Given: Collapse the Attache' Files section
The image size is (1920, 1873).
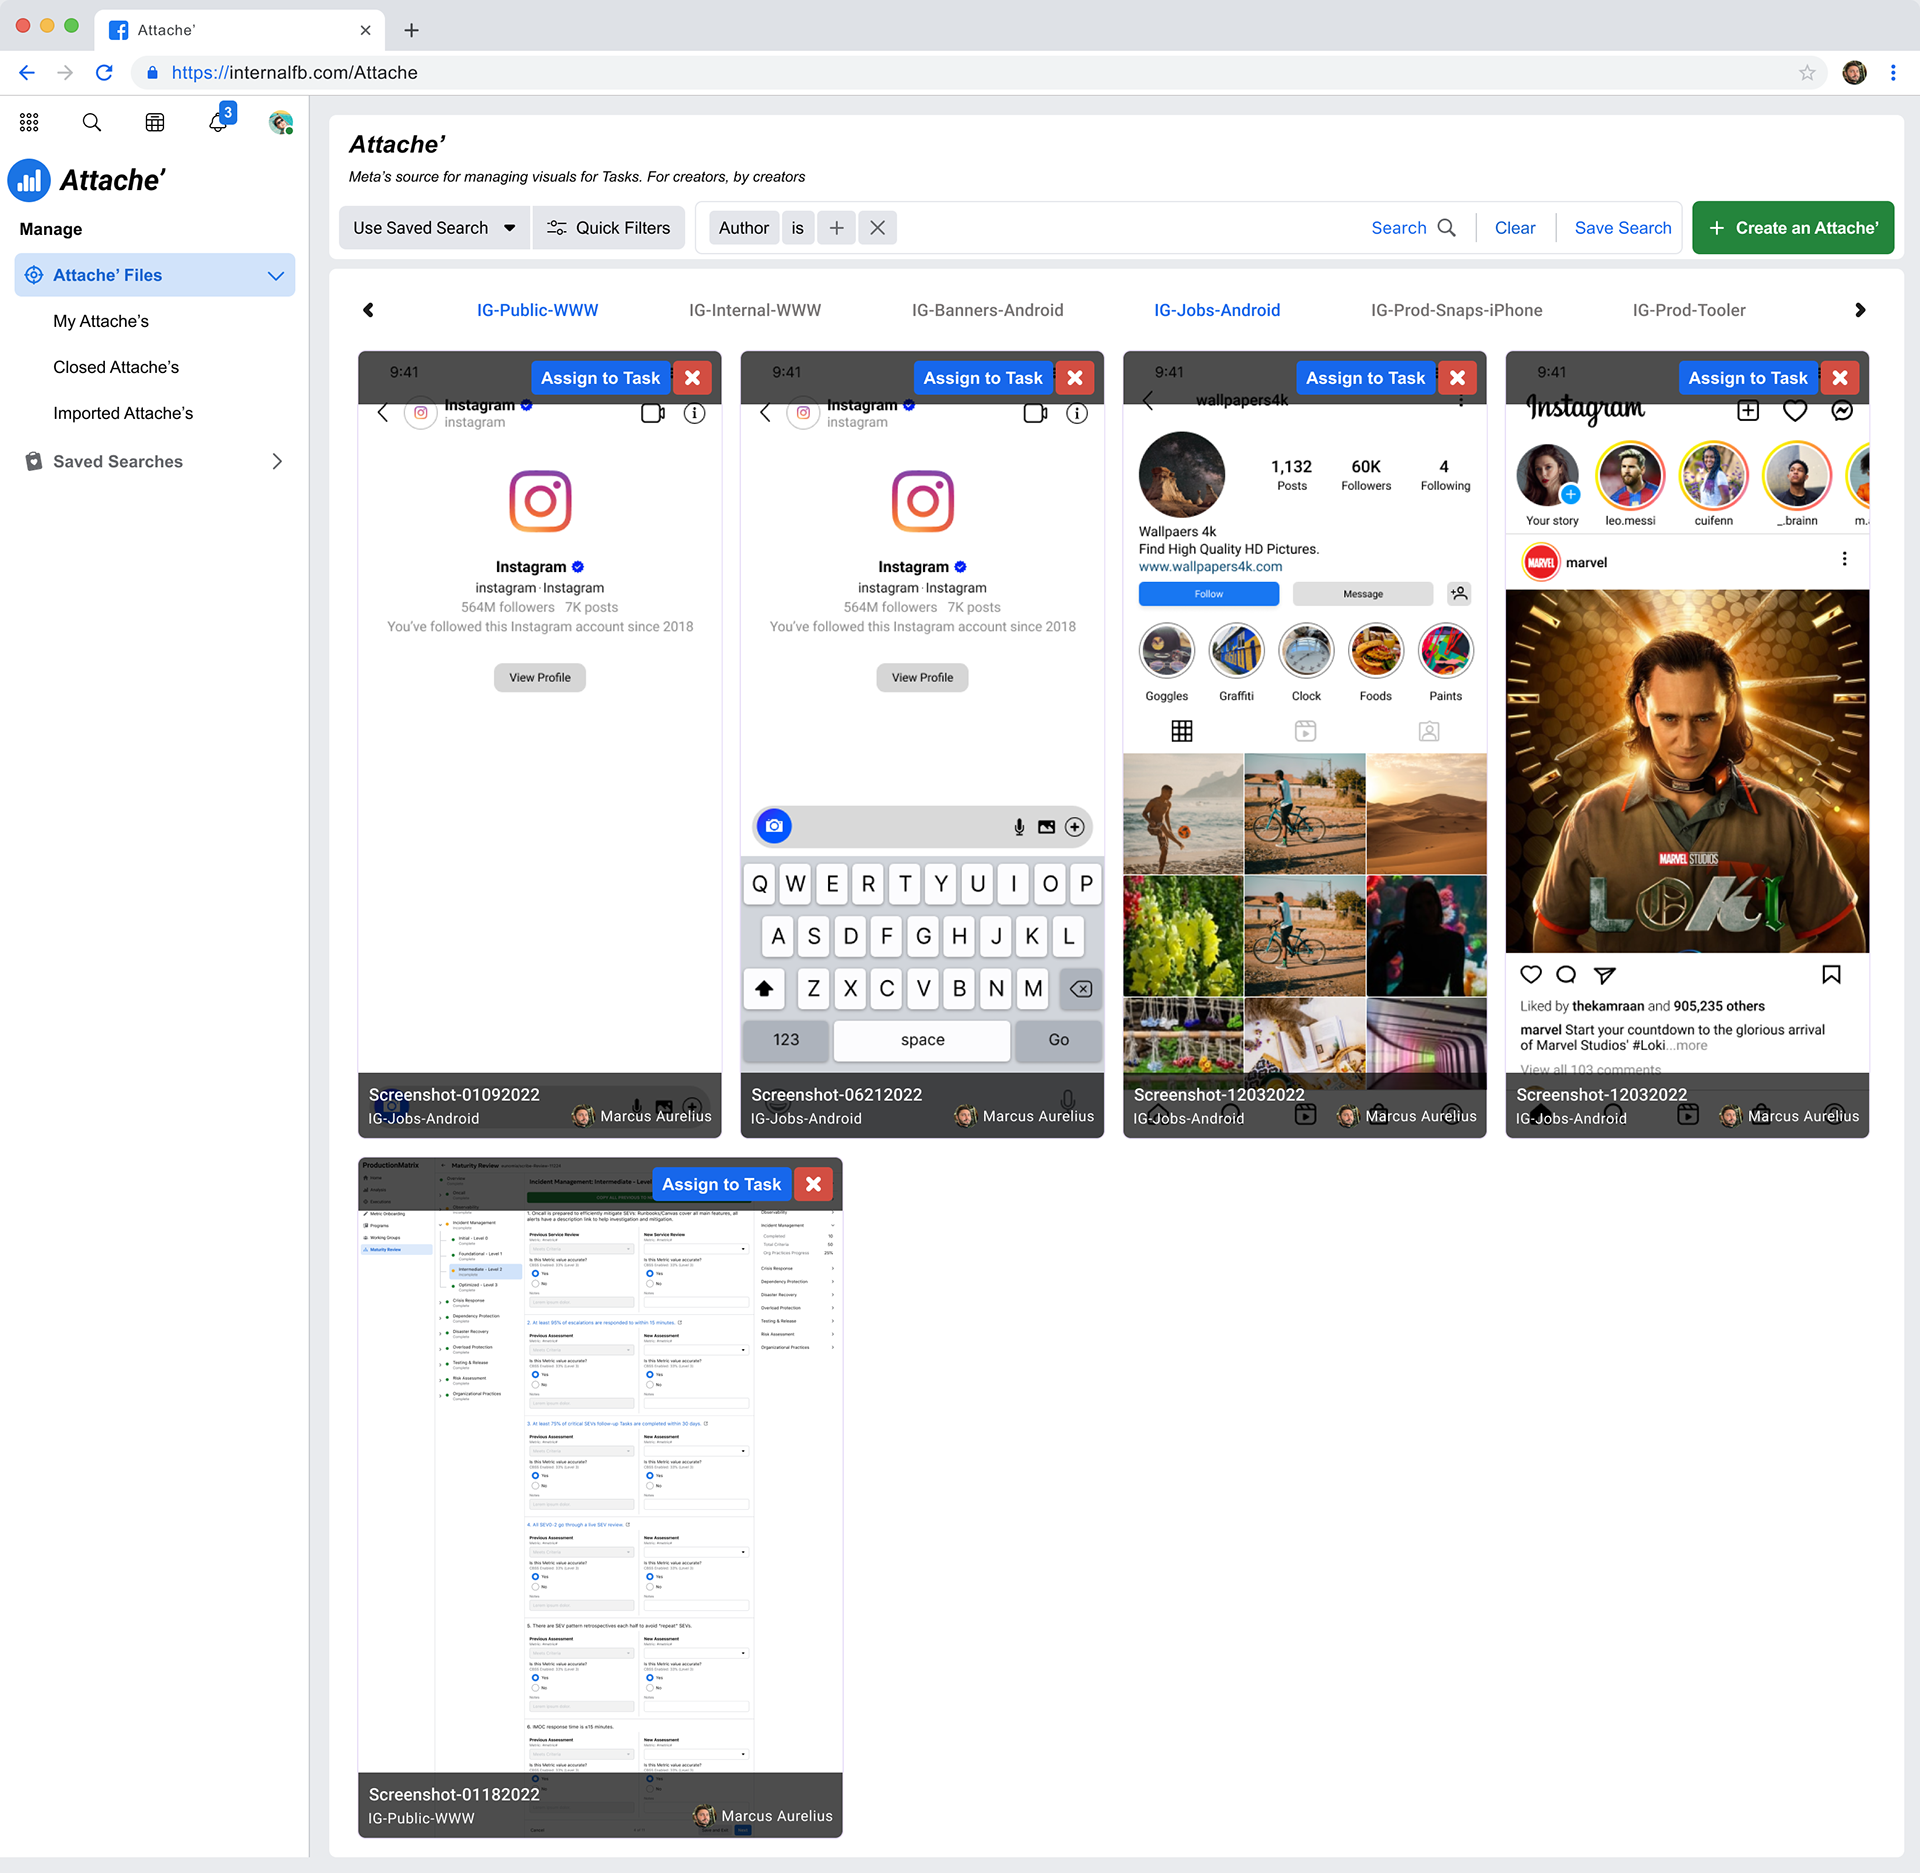Looking at the screenshot, I should tap(276, 276).
